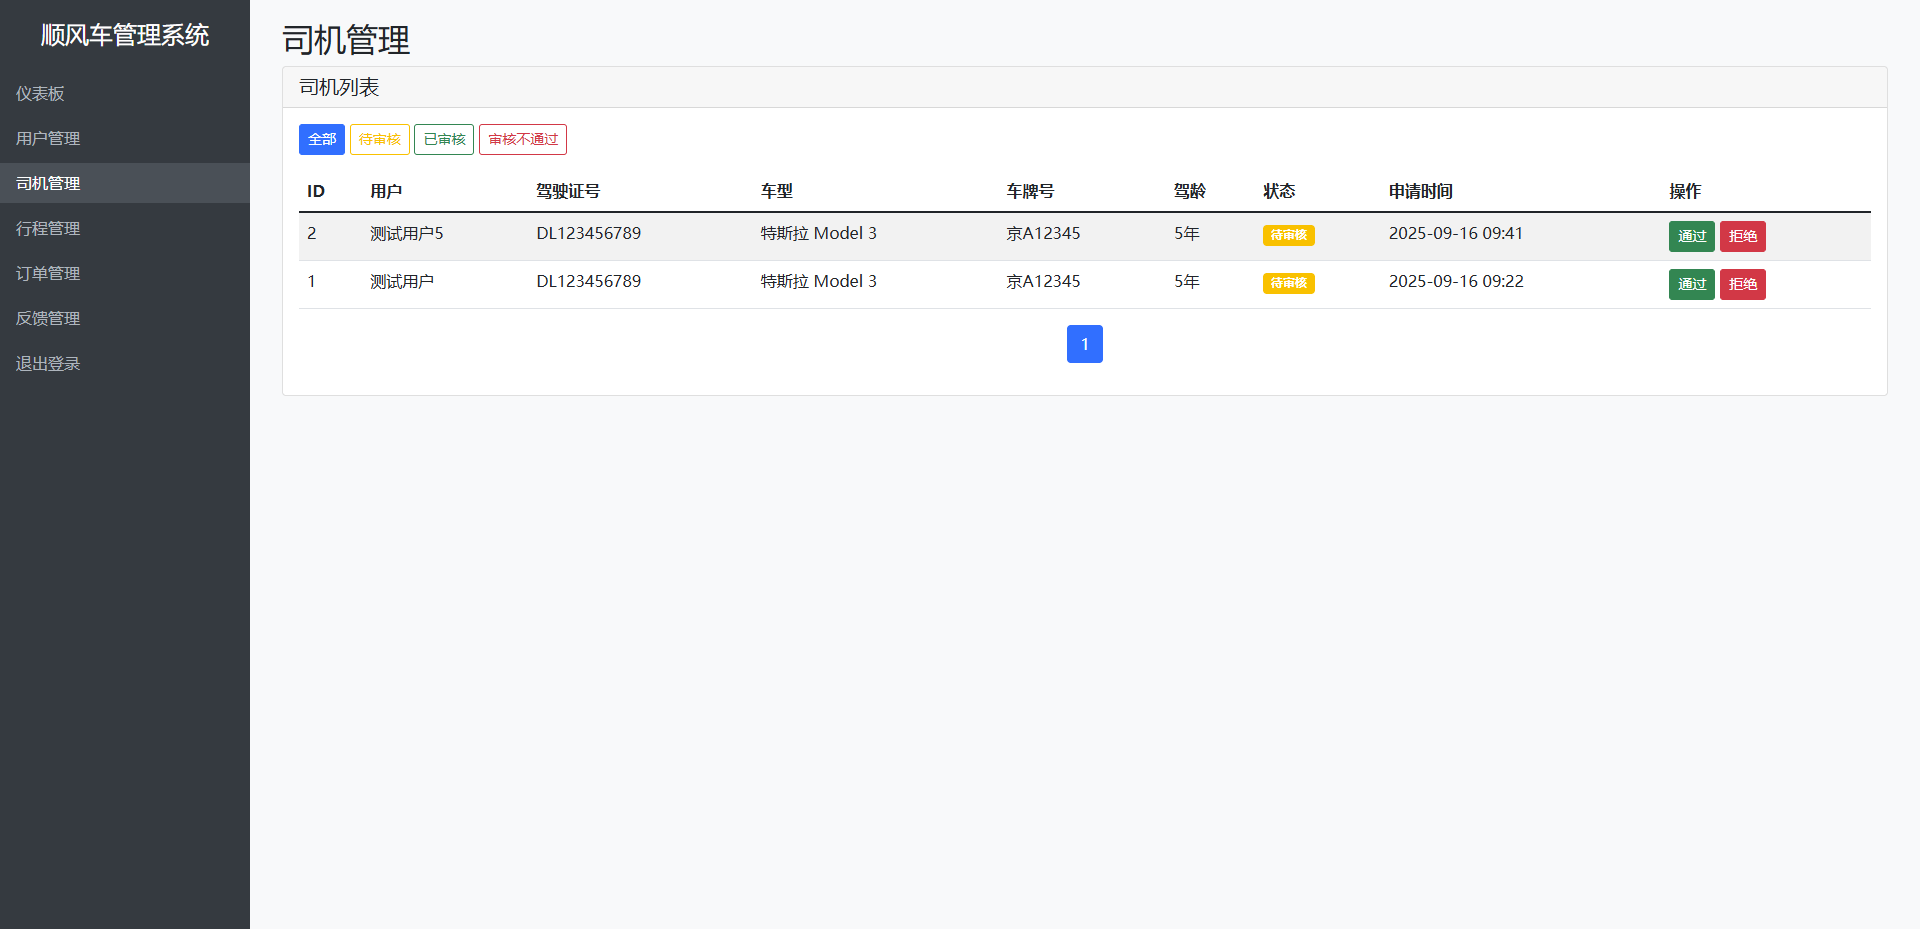Go to 用户管理 in sidebar
Image resolution: width=1920 pixels, height=929 pixels.
tap(48, 138)
